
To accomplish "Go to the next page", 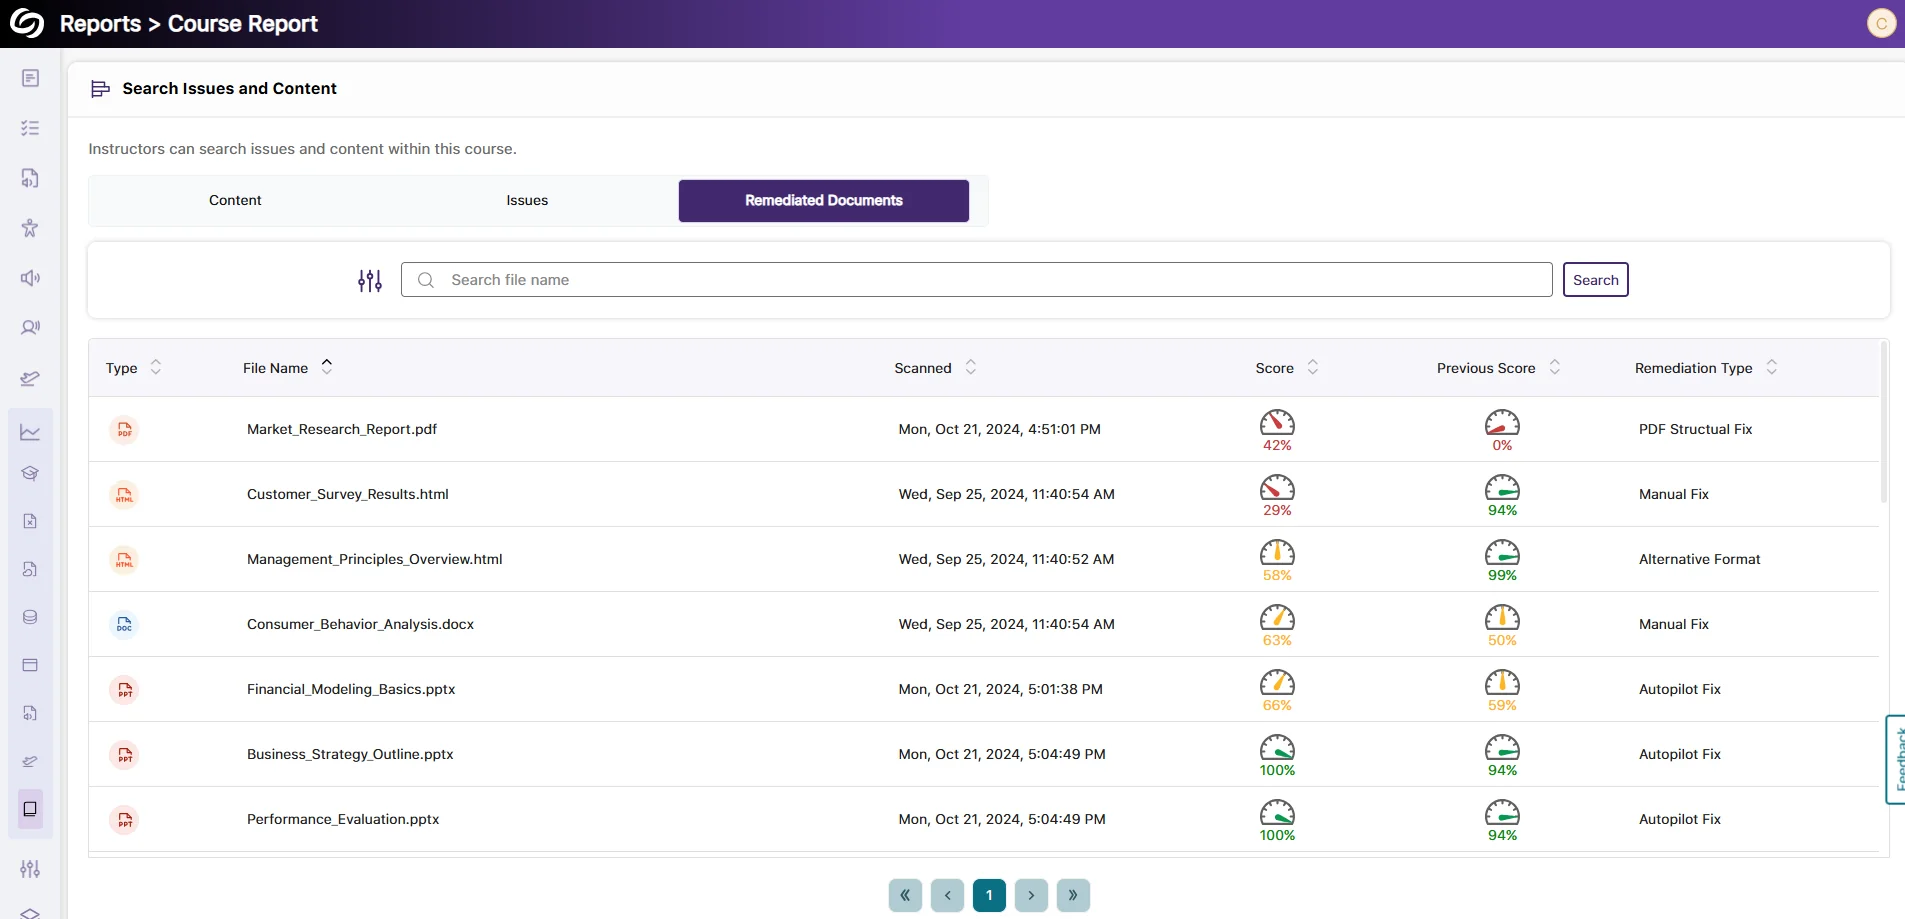I will pyautogui.click(x=1031, y=895).
